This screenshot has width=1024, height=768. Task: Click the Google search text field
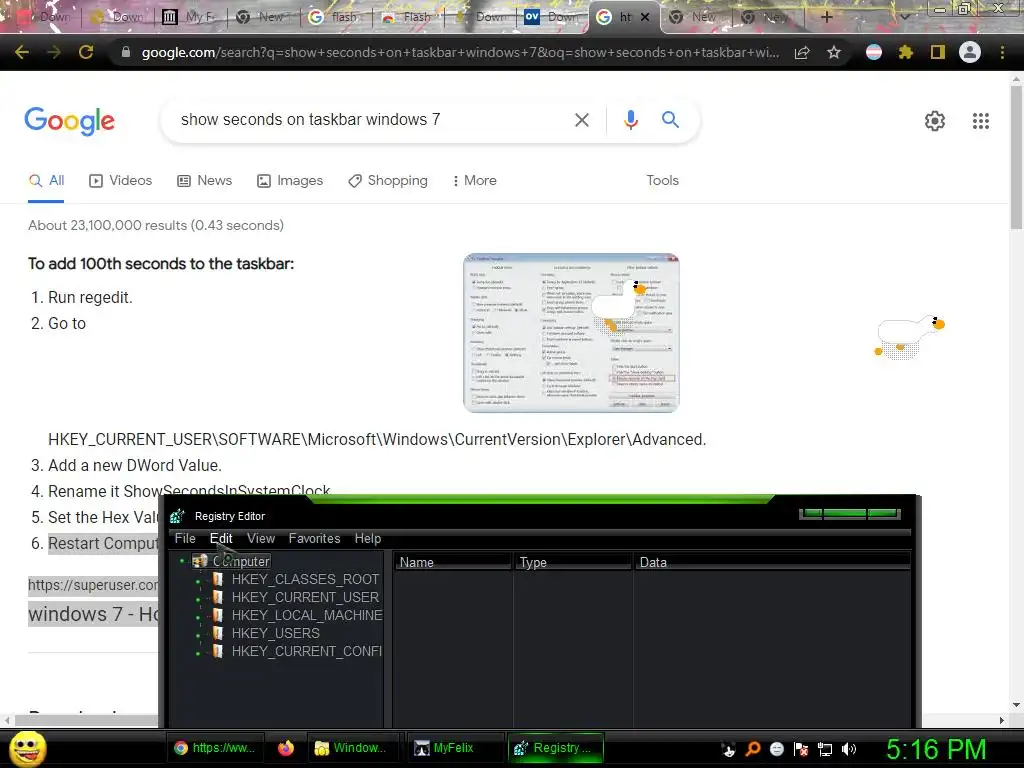click(x=372, y=120)
